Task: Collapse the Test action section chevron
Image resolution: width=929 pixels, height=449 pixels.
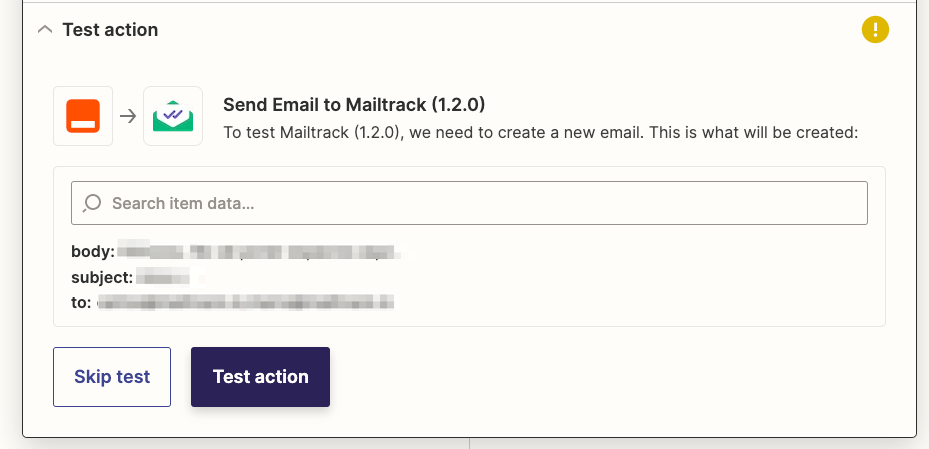Action: 44,30
